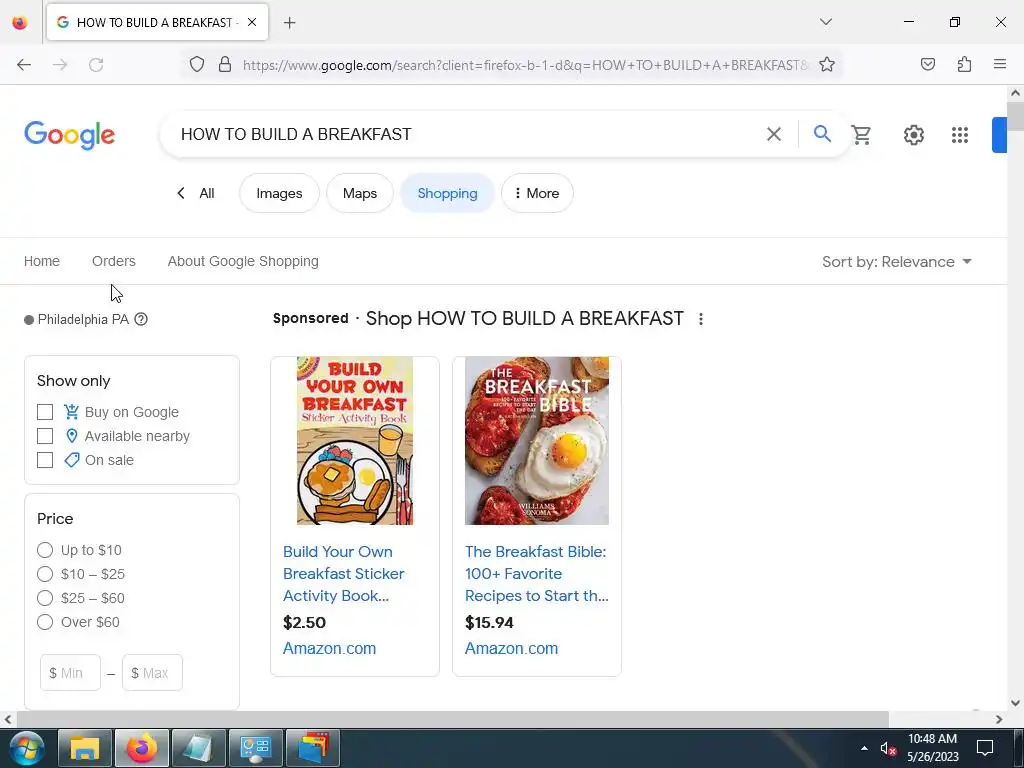Open the colorful windows taskbar app icon
This screenshot has width=1024, height=768.
coord(313,748)
